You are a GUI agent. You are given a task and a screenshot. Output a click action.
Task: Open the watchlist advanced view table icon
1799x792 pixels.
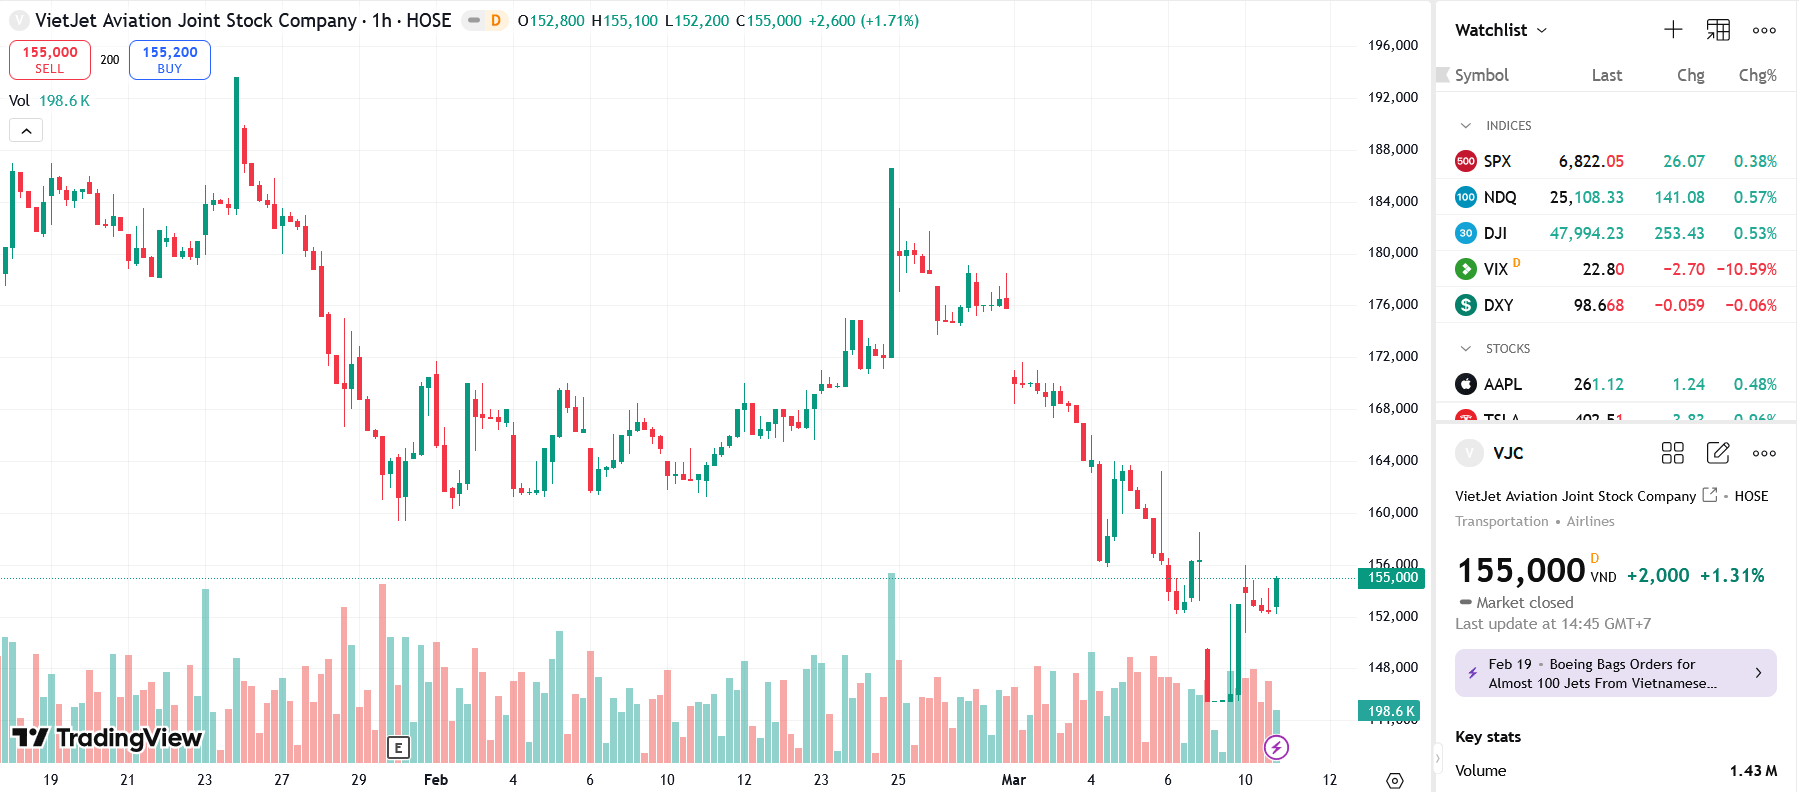1718,30
